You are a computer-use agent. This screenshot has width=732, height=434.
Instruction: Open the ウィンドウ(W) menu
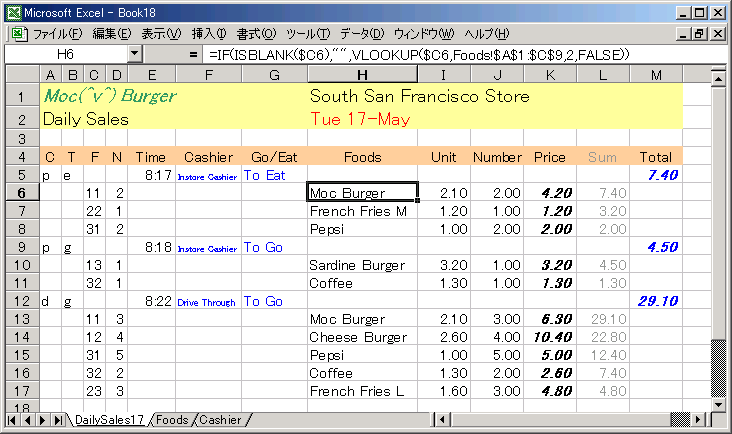[424, 34]
